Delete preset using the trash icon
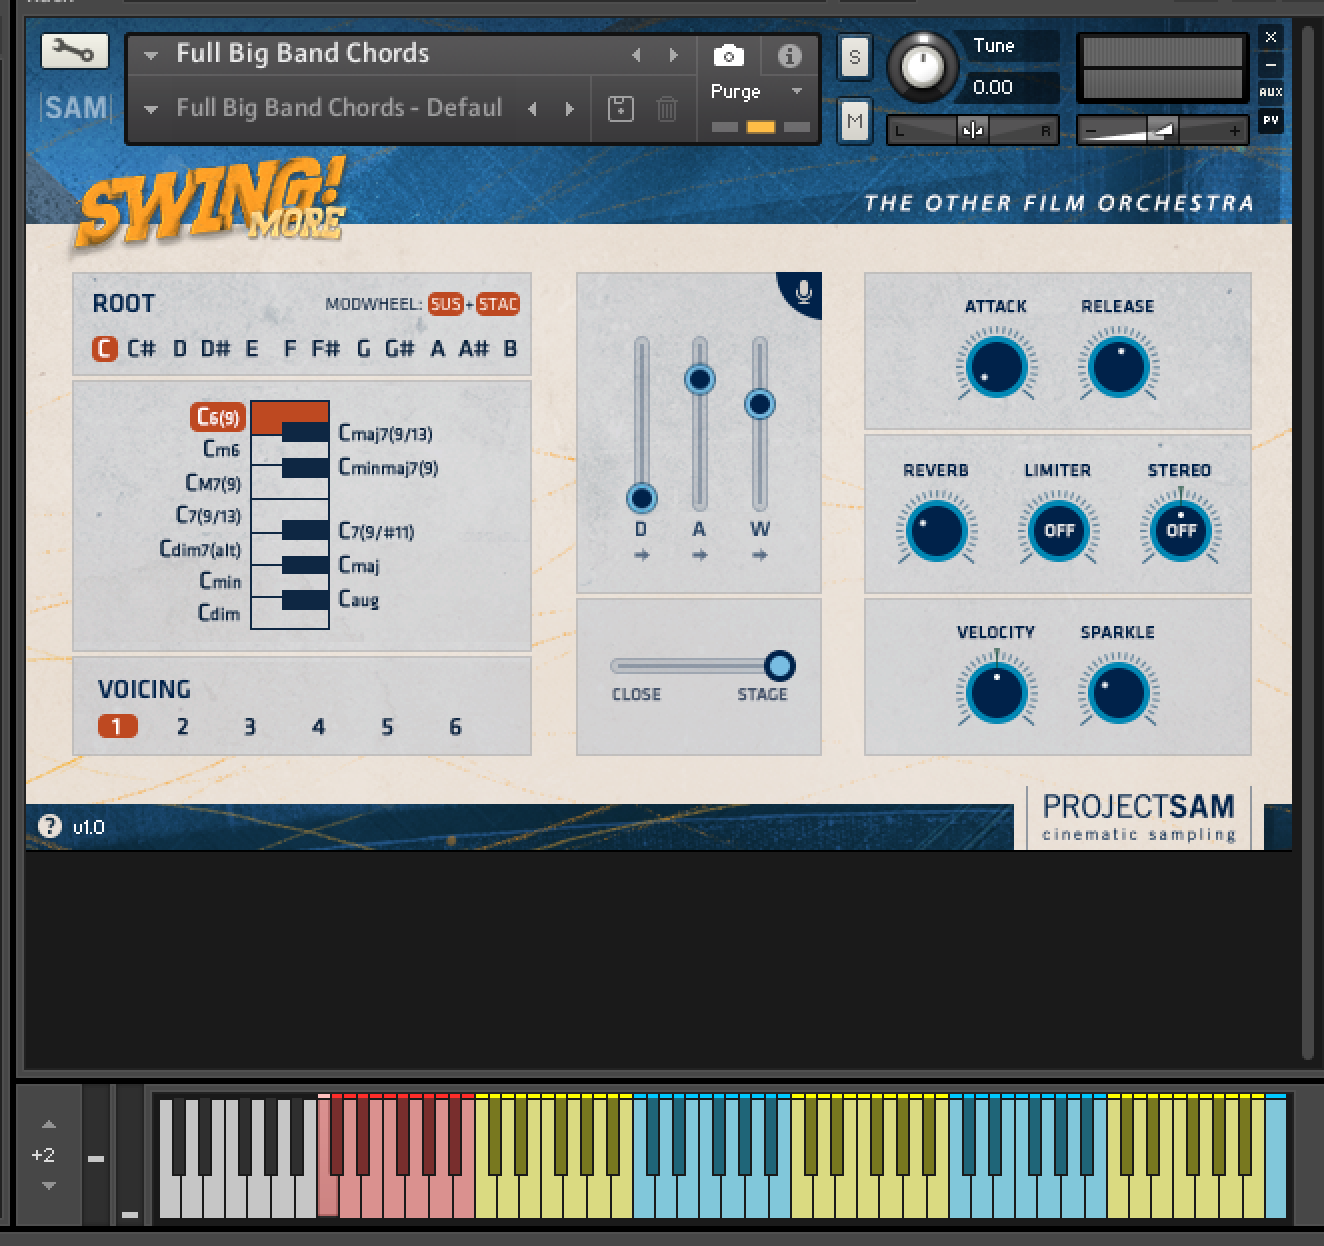 click(666, 108)
